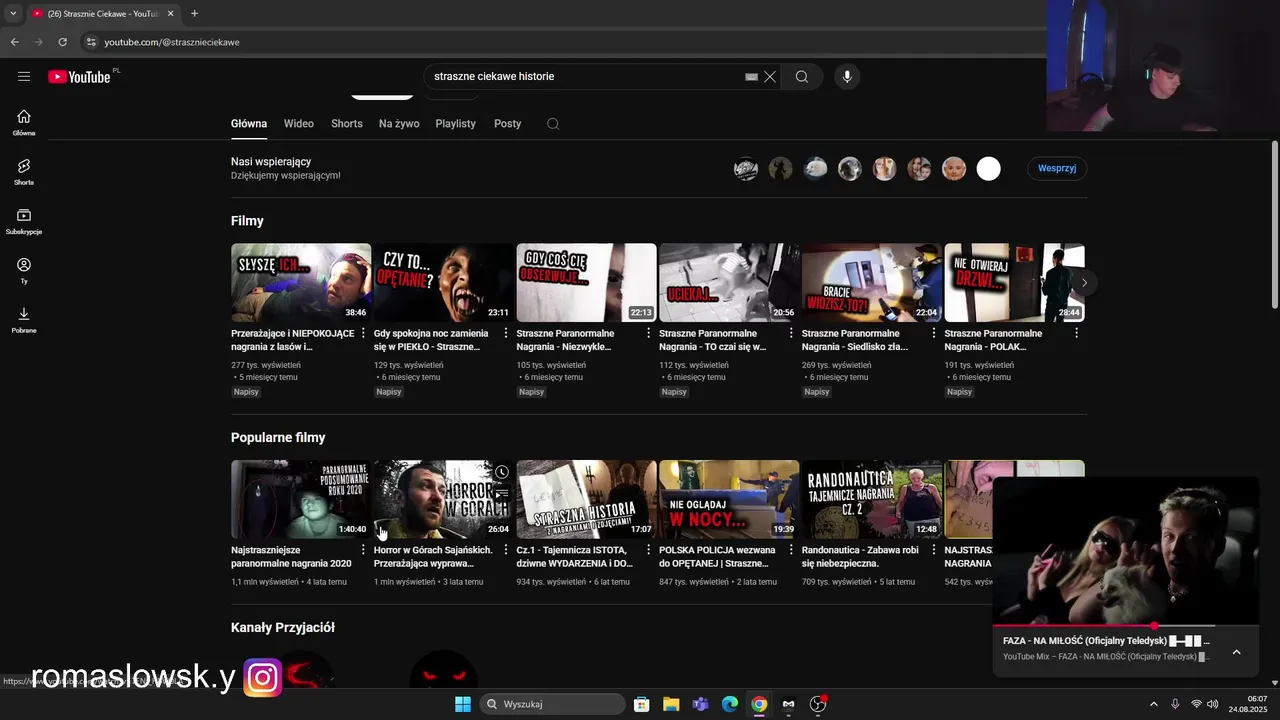Open the on-screen keyboard icon in search
Viewport: 1280px width, 720px height.
click(751, 77)
